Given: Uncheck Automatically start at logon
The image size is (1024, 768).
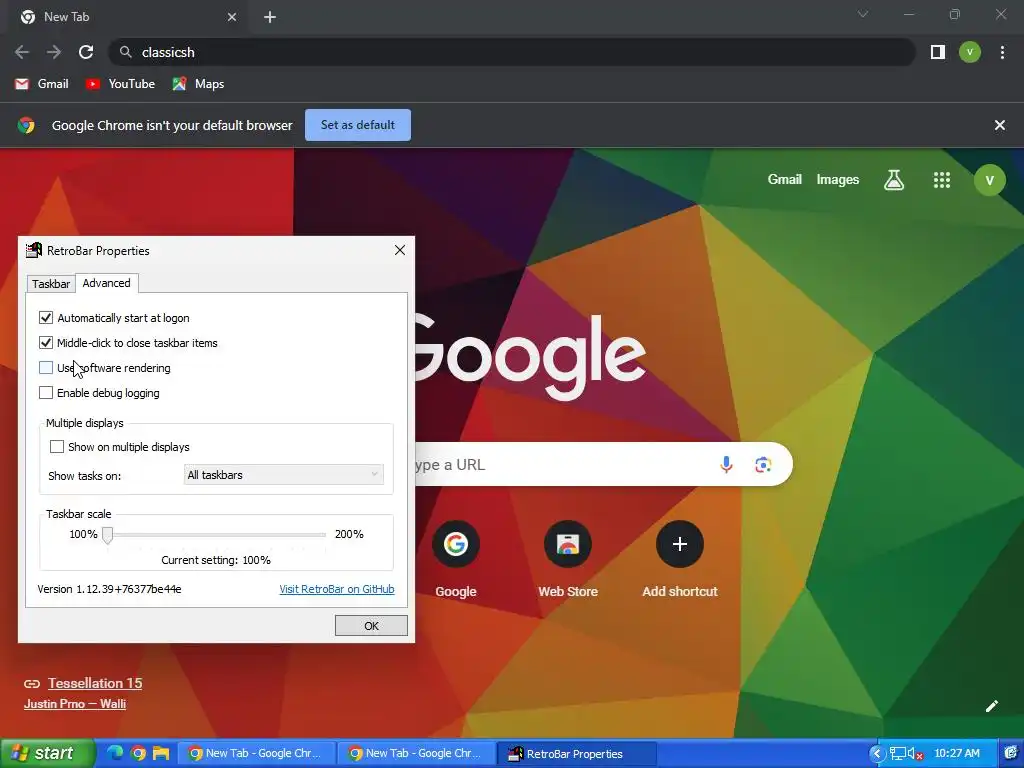Looking at the screenshot, I should pyautogui.click(x=46, y=318).
